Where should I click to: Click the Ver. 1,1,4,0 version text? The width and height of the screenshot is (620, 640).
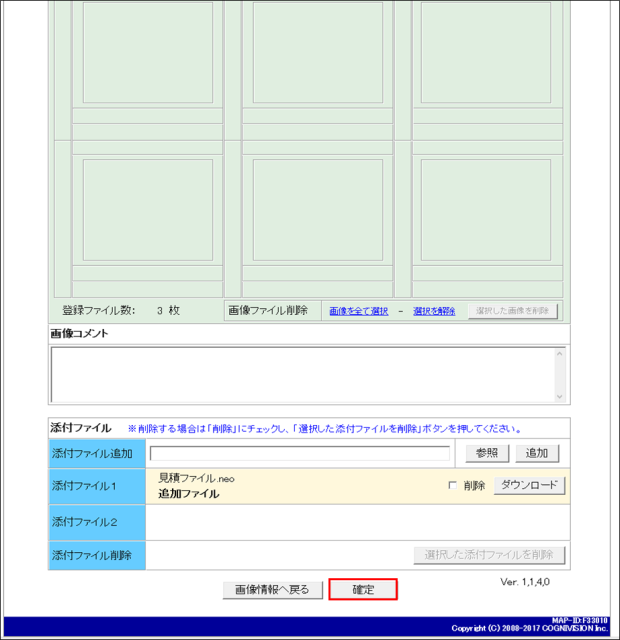[525, 582]
